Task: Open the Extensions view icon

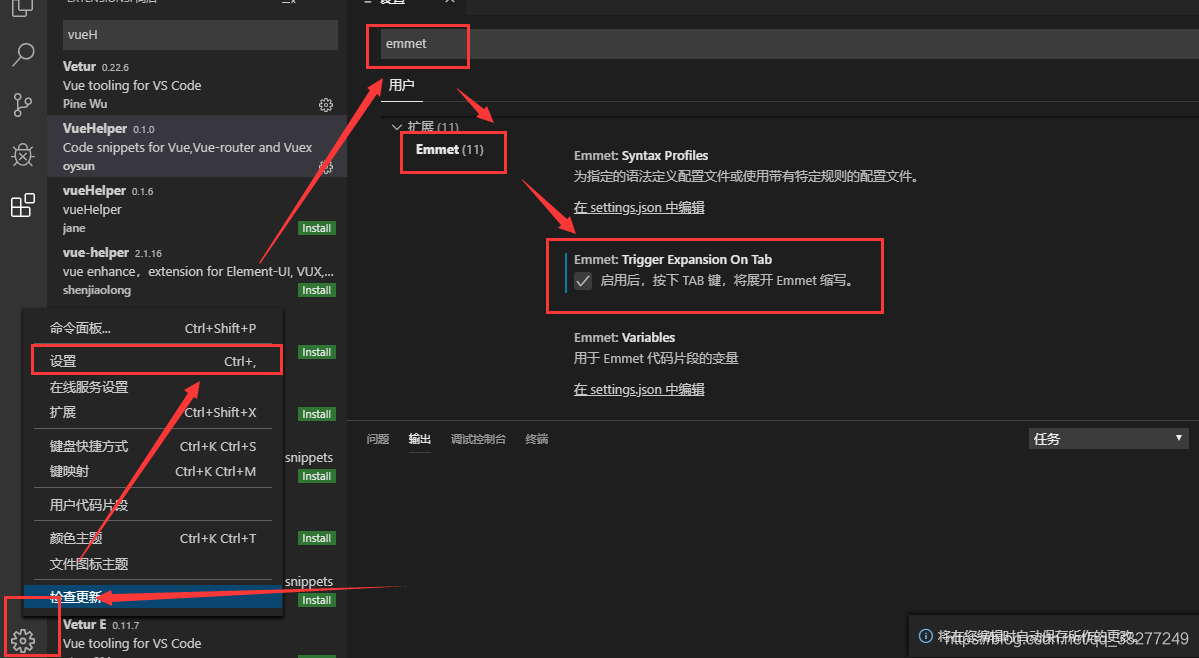Action: pyautogui.click(x=23, y=205)
